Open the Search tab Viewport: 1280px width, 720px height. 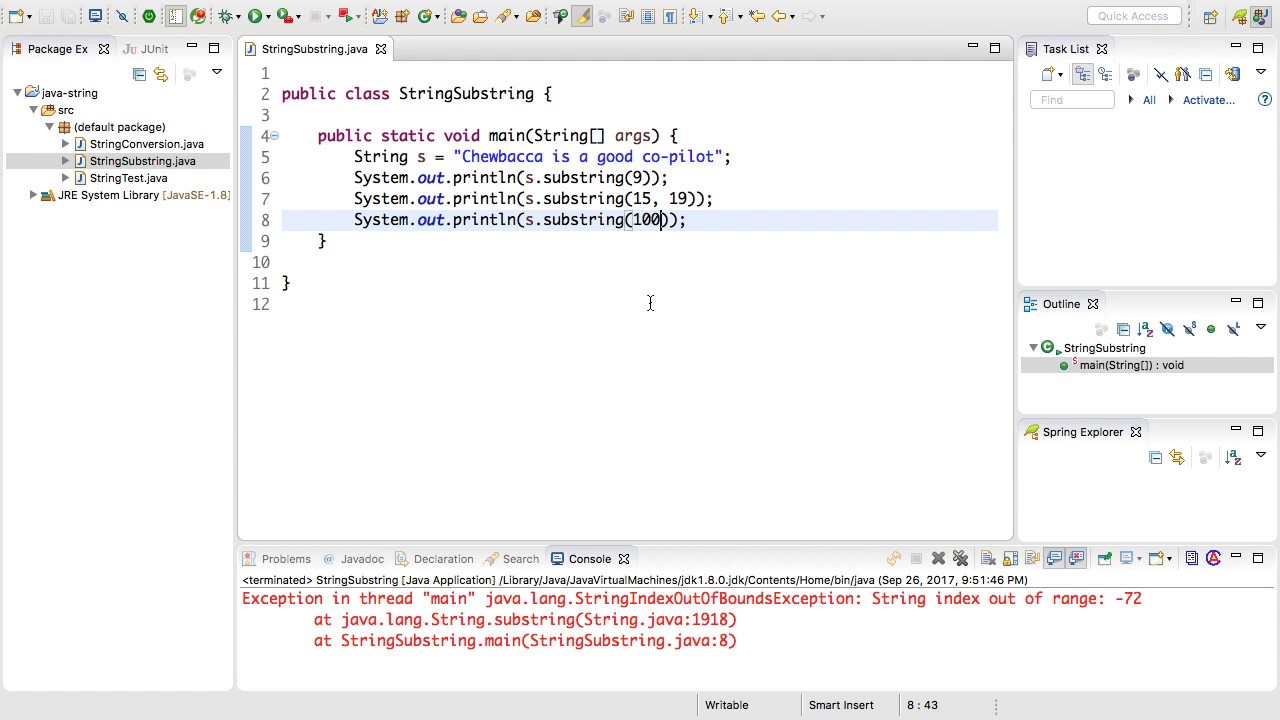[512, 559]
